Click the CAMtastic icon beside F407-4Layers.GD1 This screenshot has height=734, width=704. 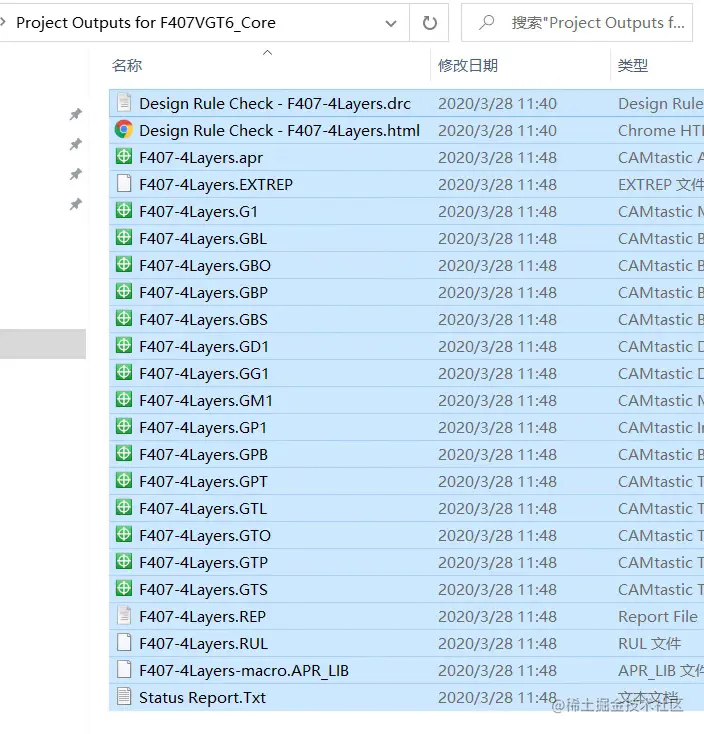click(124, 345)
